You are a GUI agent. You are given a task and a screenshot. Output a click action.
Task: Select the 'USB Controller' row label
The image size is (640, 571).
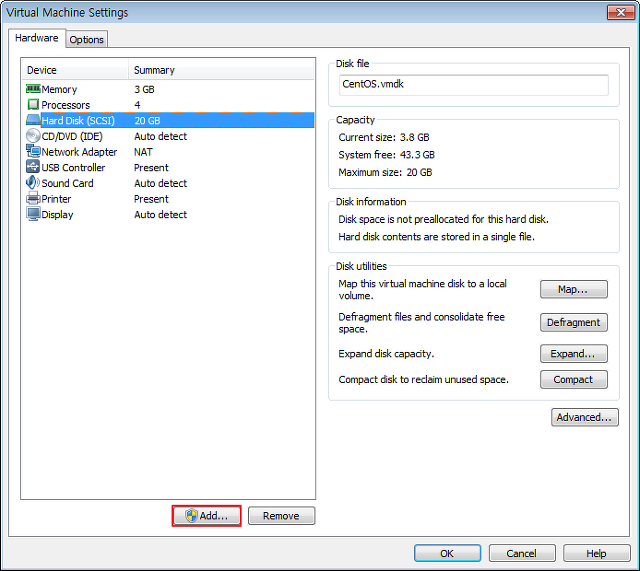73,168
